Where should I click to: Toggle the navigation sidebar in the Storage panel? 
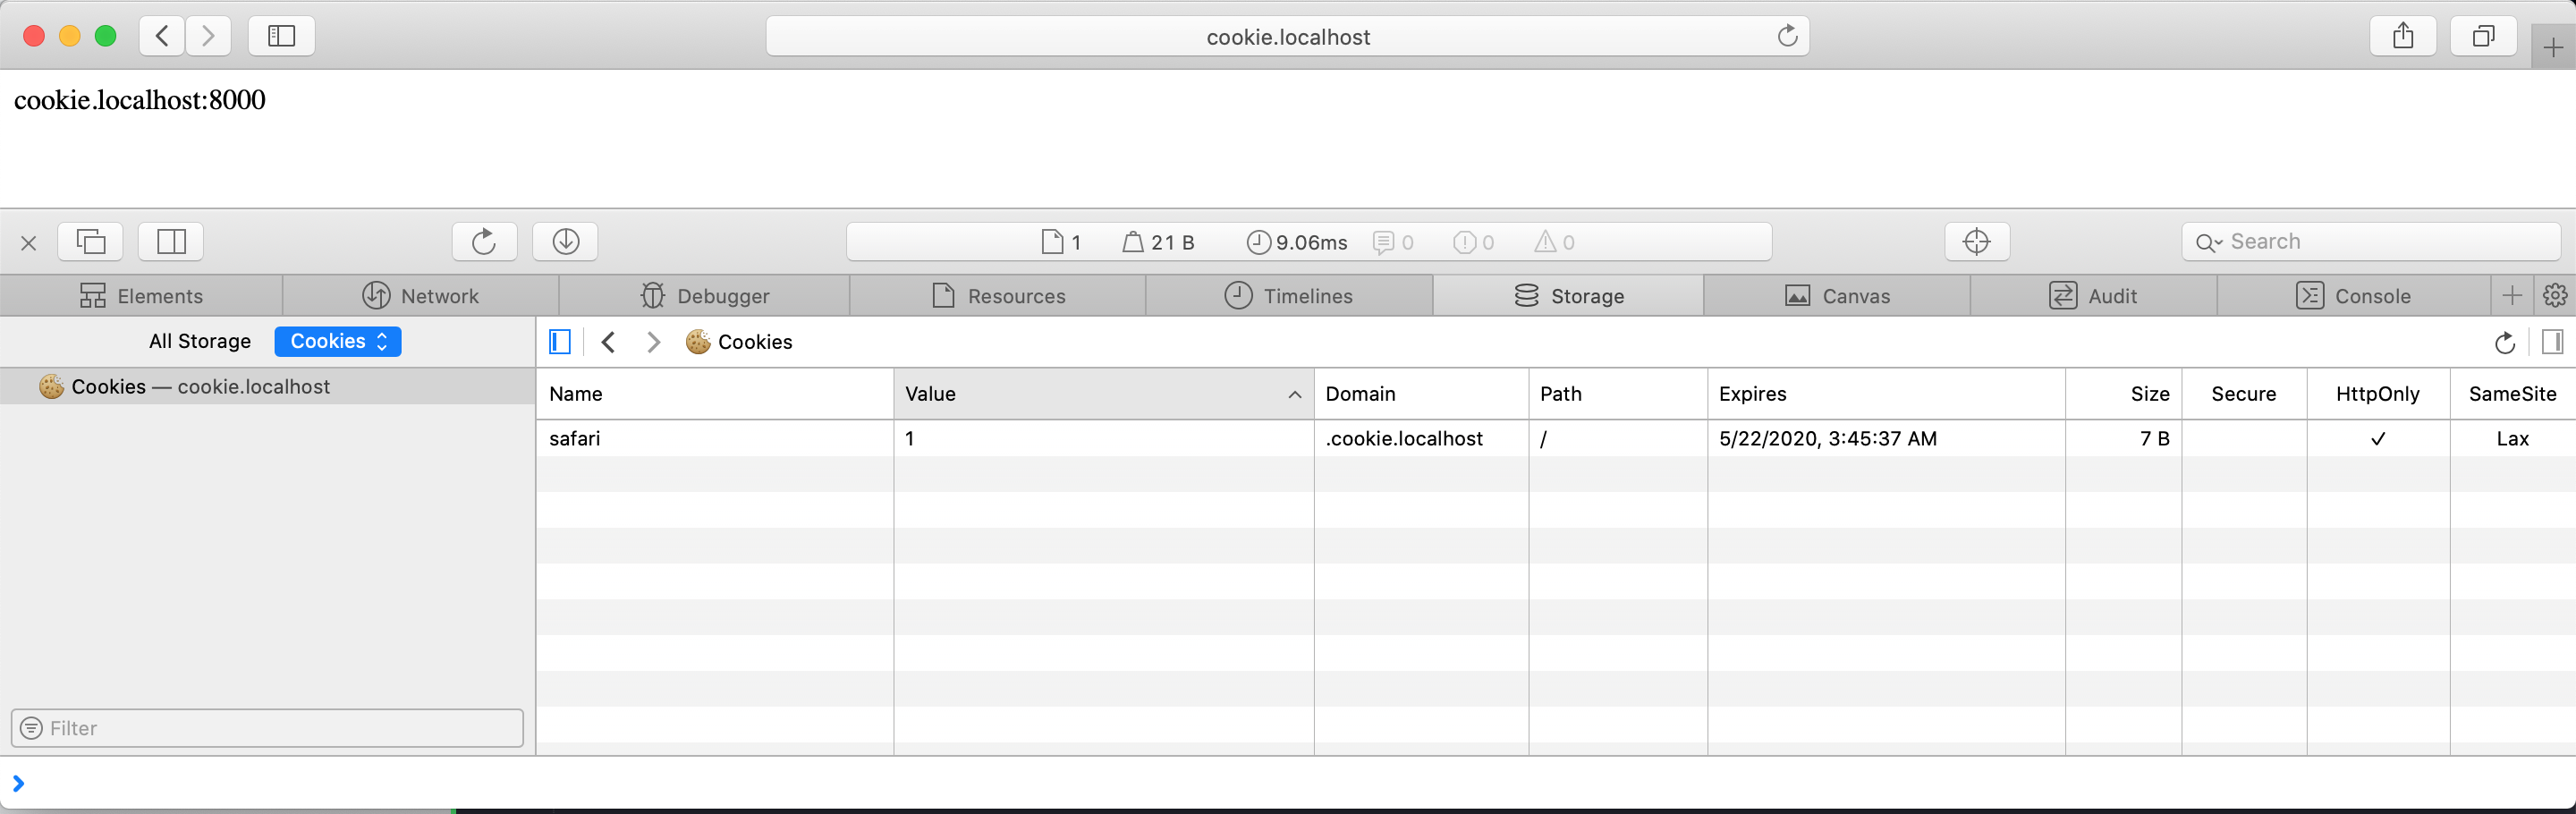(x=559, y=342)
